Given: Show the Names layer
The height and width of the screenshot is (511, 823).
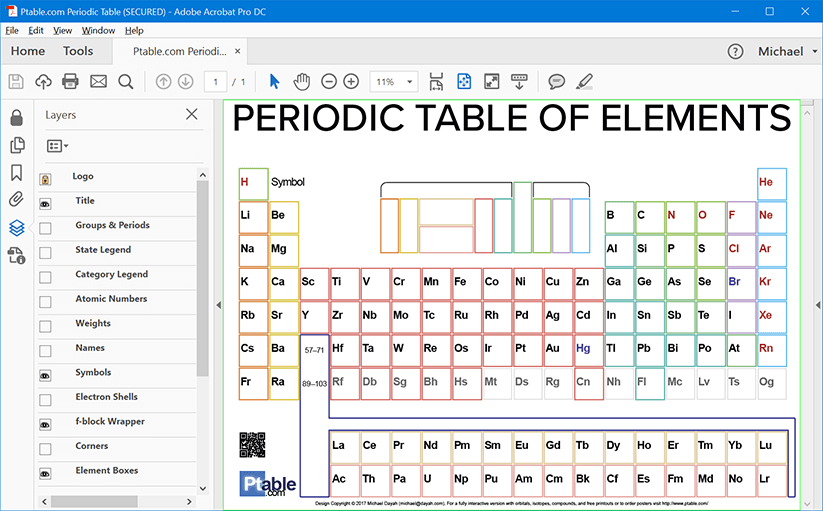Looking at the screenshot, I should pyautogui.click(x=45, y=351).
